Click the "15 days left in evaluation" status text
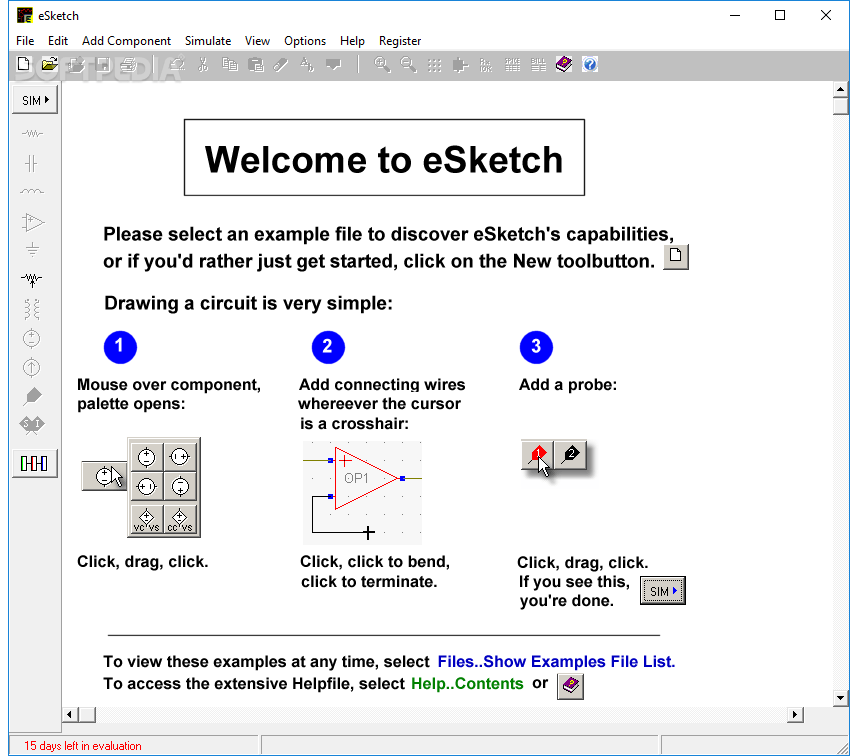The height and width of the screenshot is (756, 850). coord(83,746)
